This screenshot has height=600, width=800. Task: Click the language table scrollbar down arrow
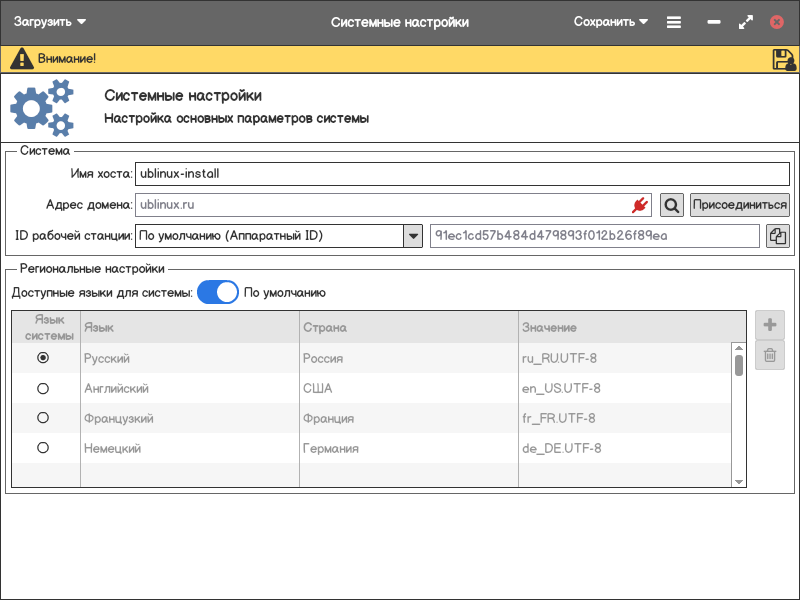pyautogui.click(x=739, y=481)
